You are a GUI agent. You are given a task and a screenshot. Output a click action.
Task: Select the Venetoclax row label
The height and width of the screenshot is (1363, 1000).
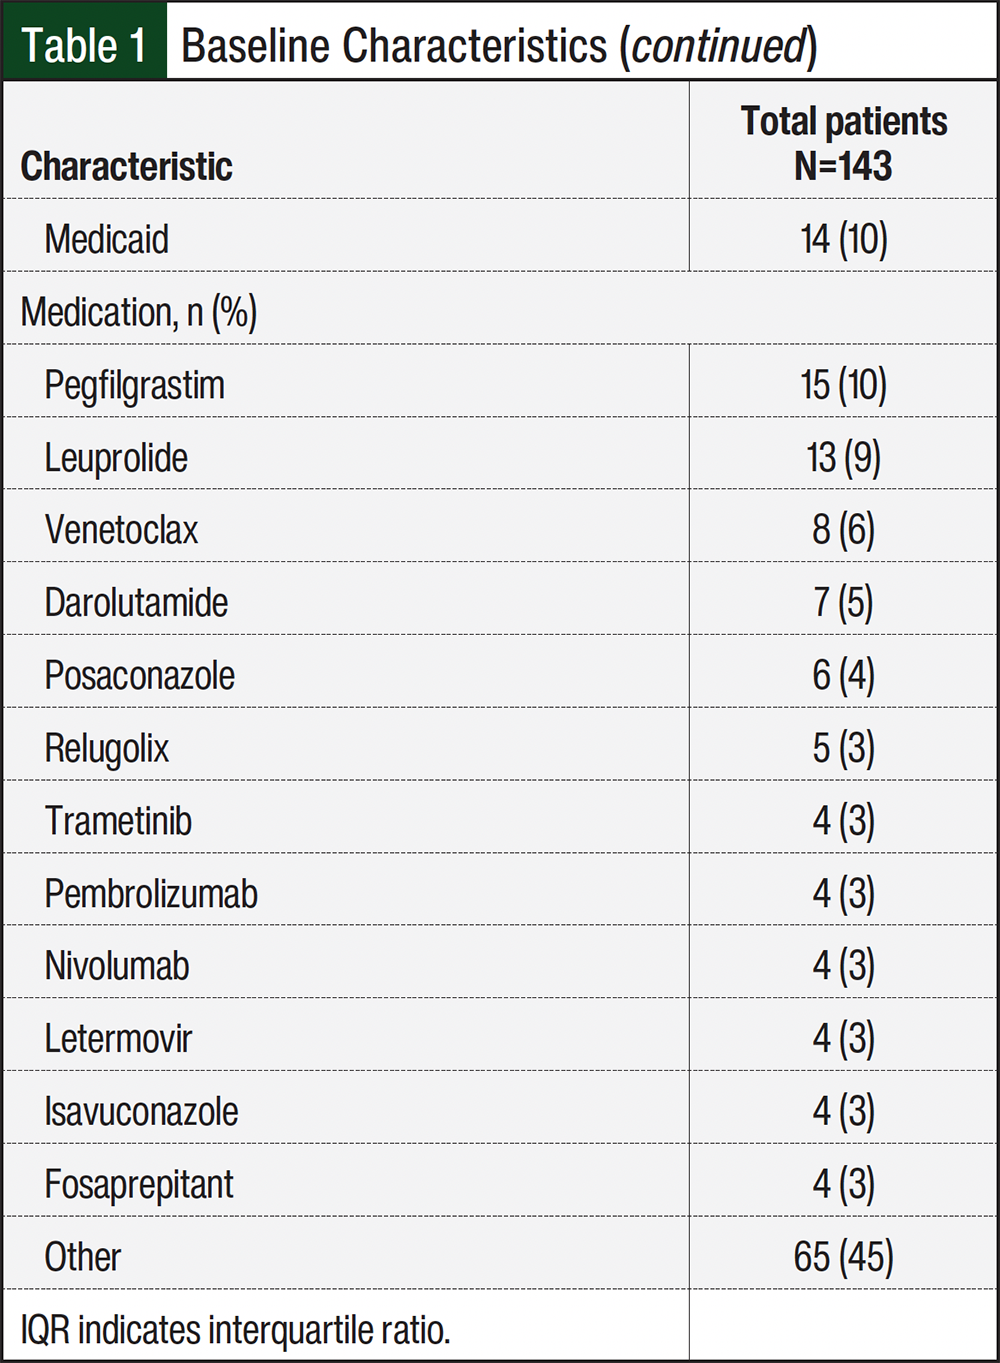[x=121, y=530]
